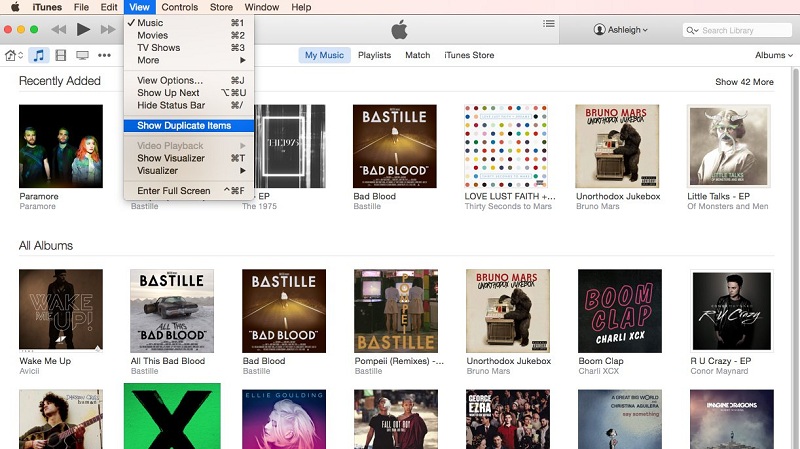Click the Avicii artist name
This screenshot has height=449, width=800.
coord(29,371)
